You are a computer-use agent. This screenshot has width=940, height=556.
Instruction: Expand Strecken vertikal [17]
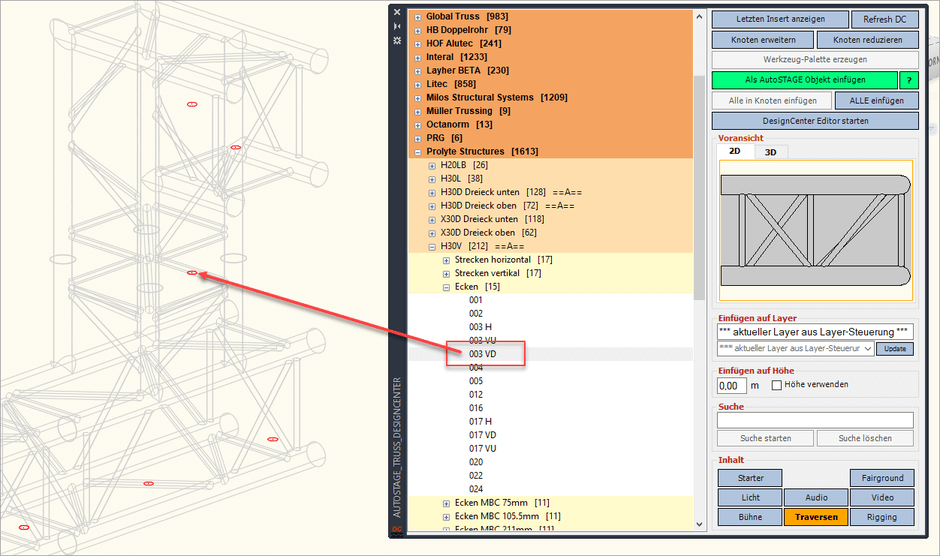coord(446,274)
